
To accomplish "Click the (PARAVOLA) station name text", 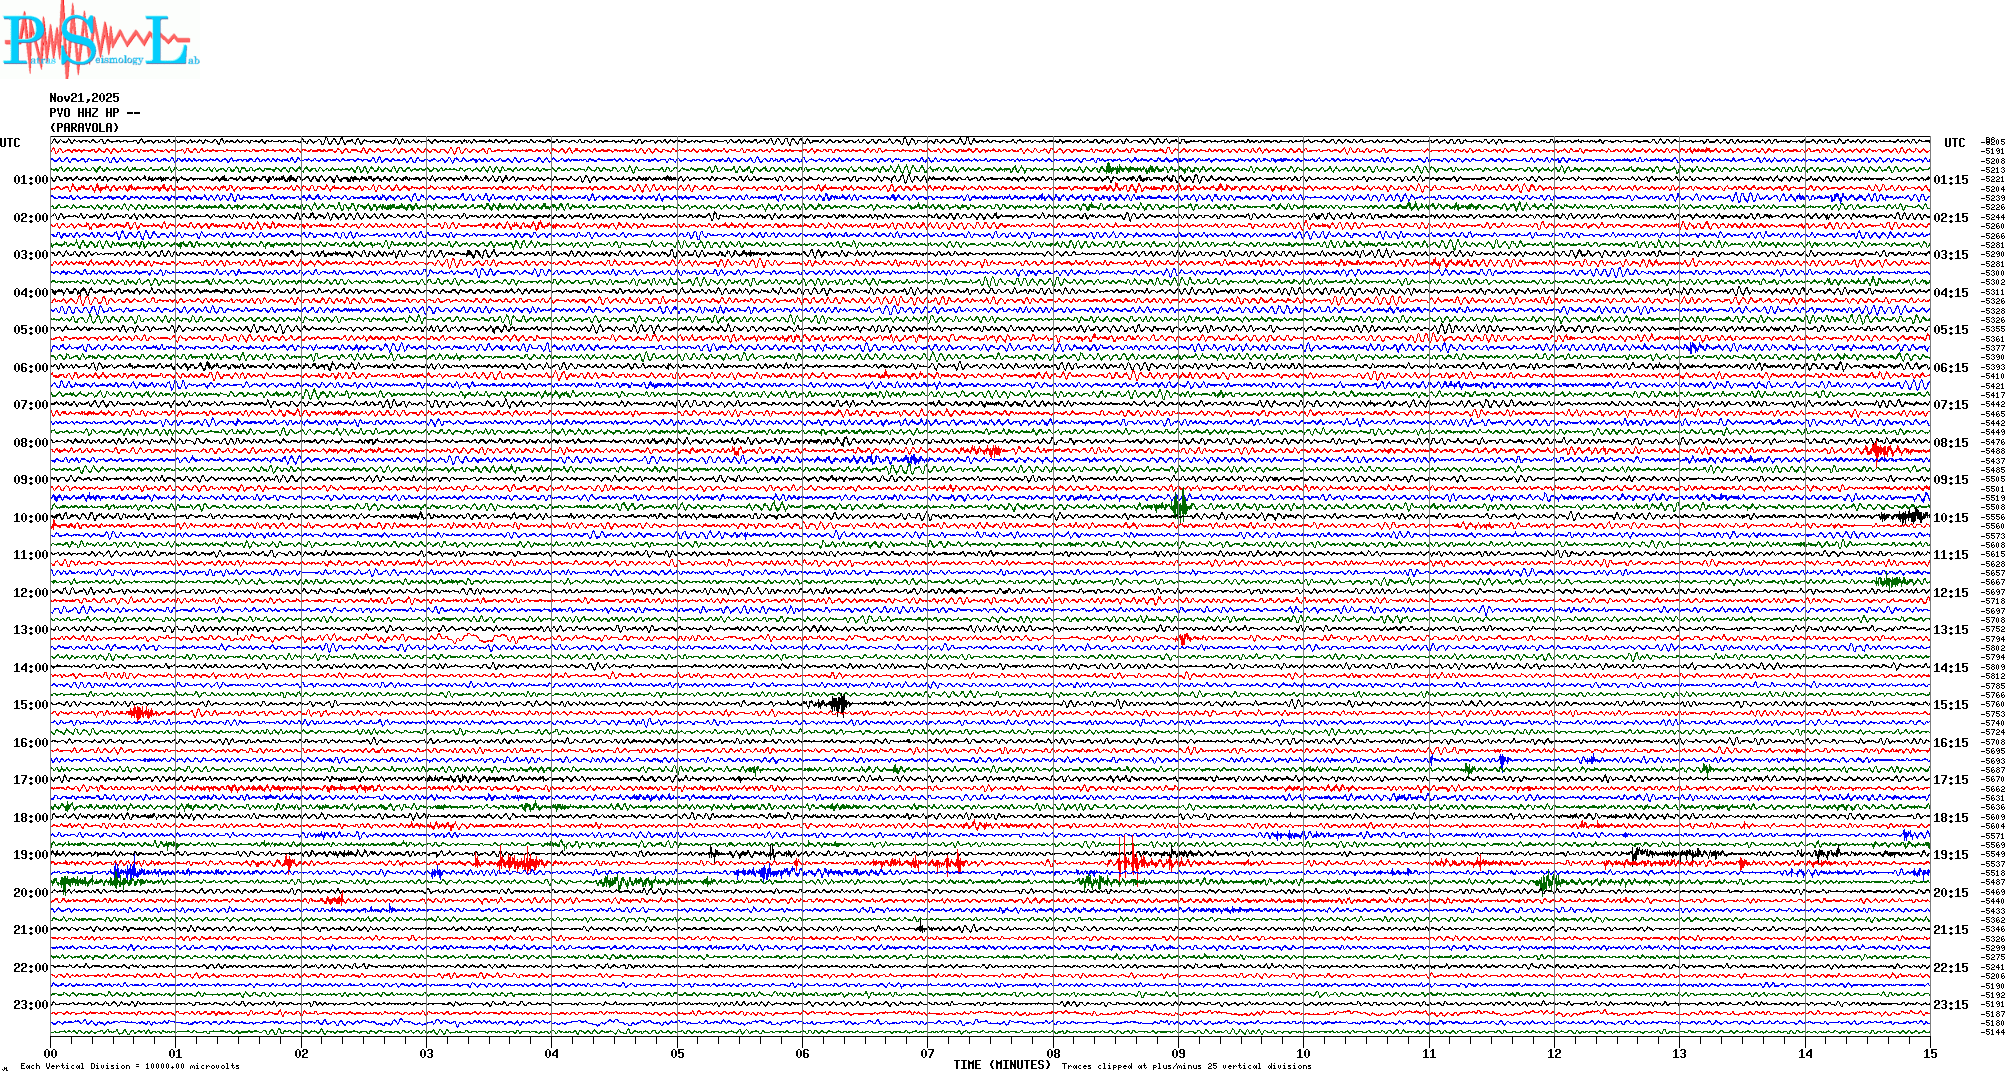I will pos(84,128).
